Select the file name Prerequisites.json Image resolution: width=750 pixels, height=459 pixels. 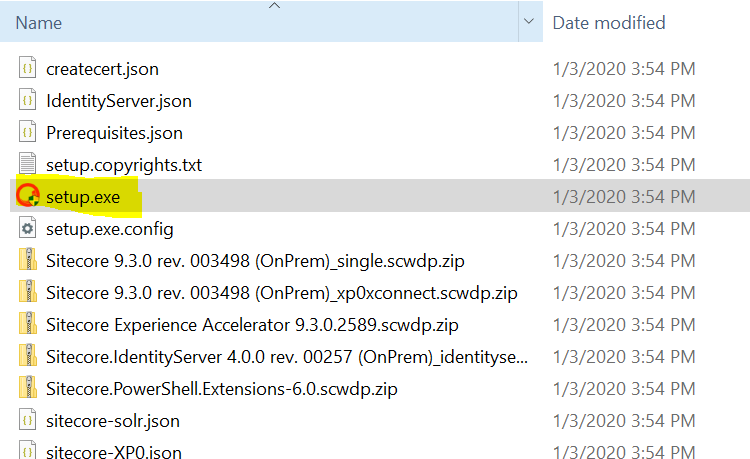(114, 133)
